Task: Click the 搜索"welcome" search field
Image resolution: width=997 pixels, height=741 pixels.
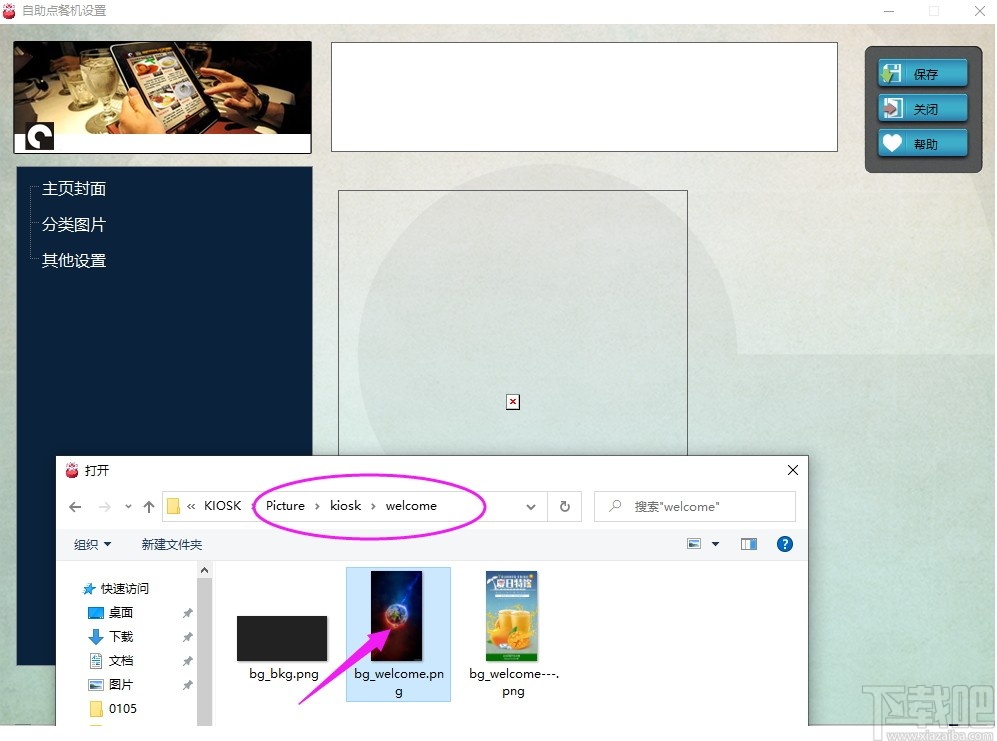Action: [x=694, y=507]
